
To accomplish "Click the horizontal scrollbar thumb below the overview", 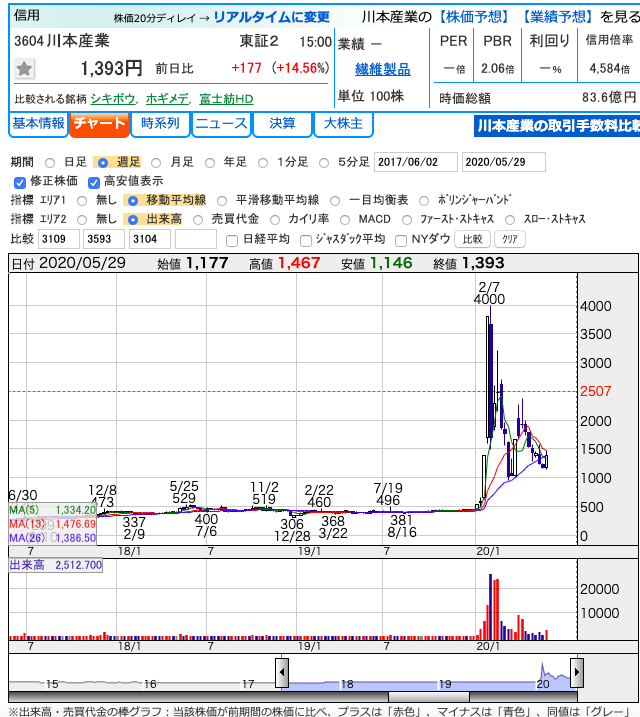I will click(x=429, y=696).
